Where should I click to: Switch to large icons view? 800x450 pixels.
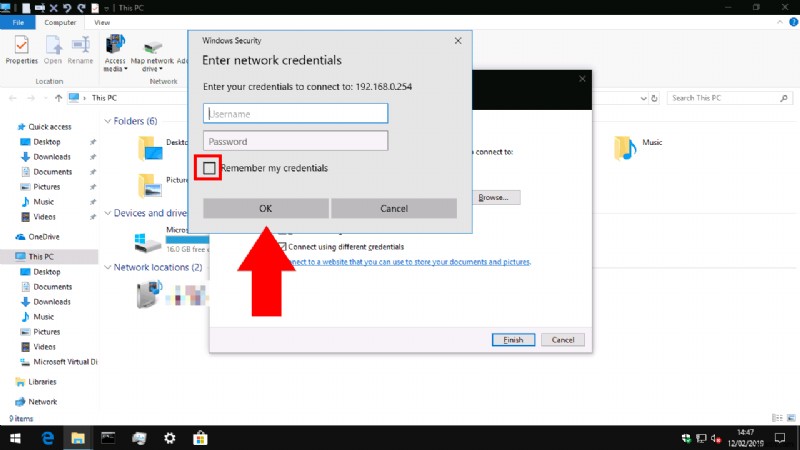[x=791, y=418]
